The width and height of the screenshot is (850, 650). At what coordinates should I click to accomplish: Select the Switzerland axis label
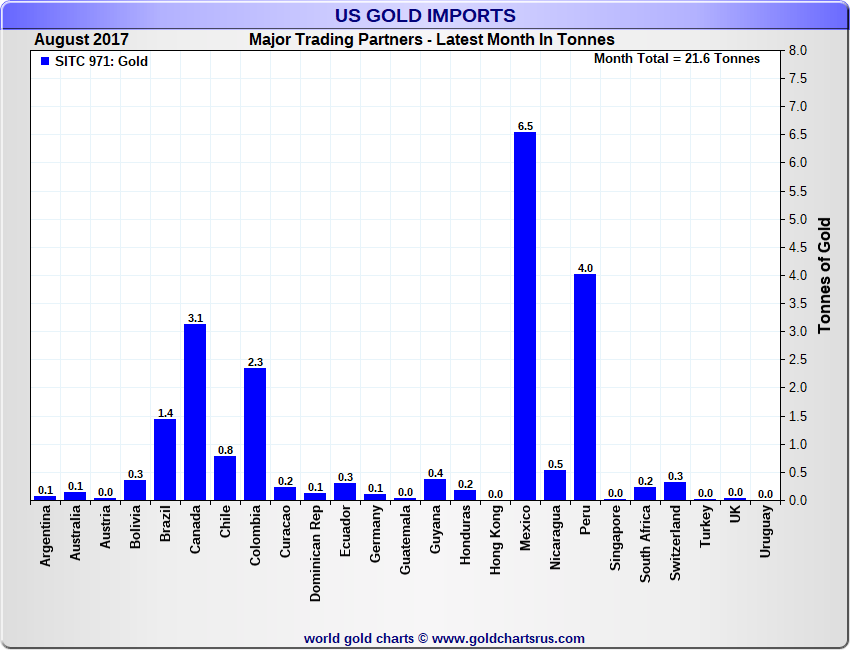(675, 537)
